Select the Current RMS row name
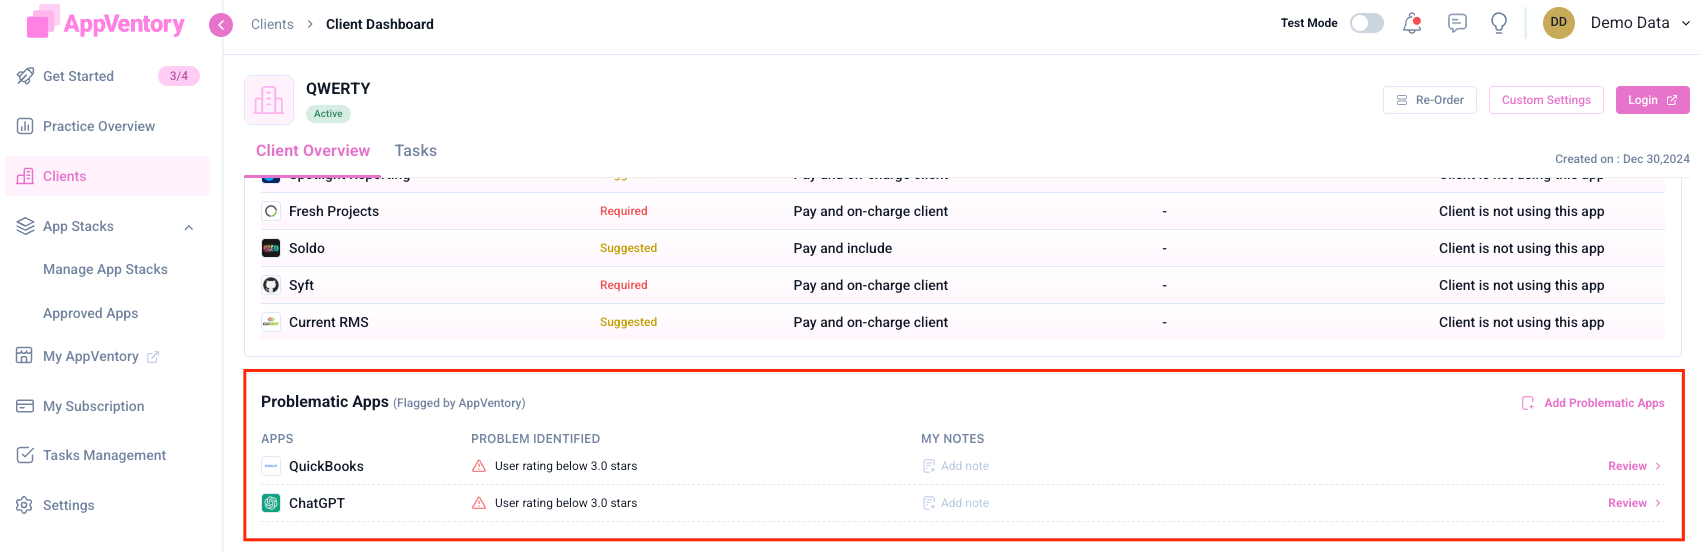This screenshot has height=552, width=1700. coord(329,322)
